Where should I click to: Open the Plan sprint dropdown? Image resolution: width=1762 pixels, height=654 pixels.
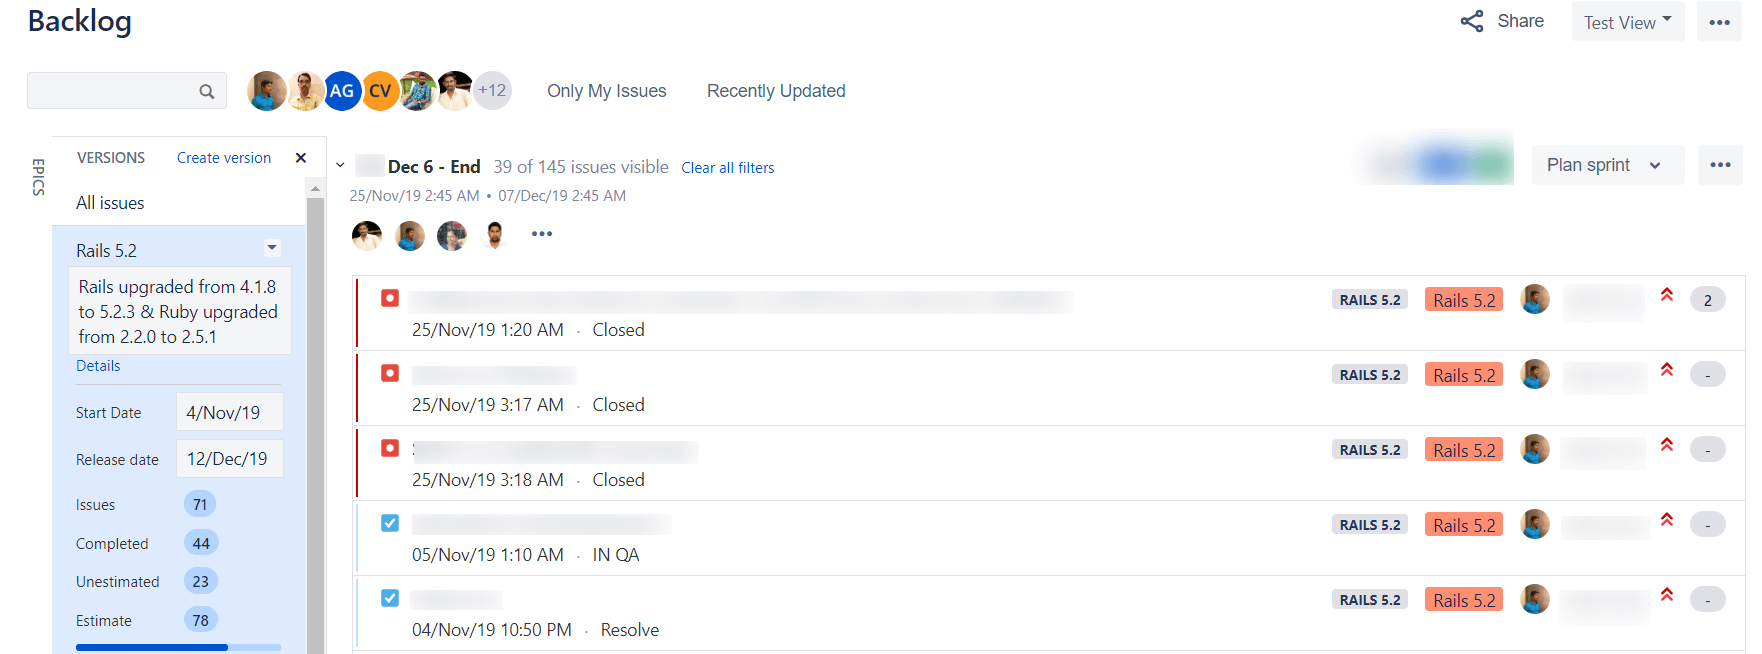click(x=1605, y=165)
